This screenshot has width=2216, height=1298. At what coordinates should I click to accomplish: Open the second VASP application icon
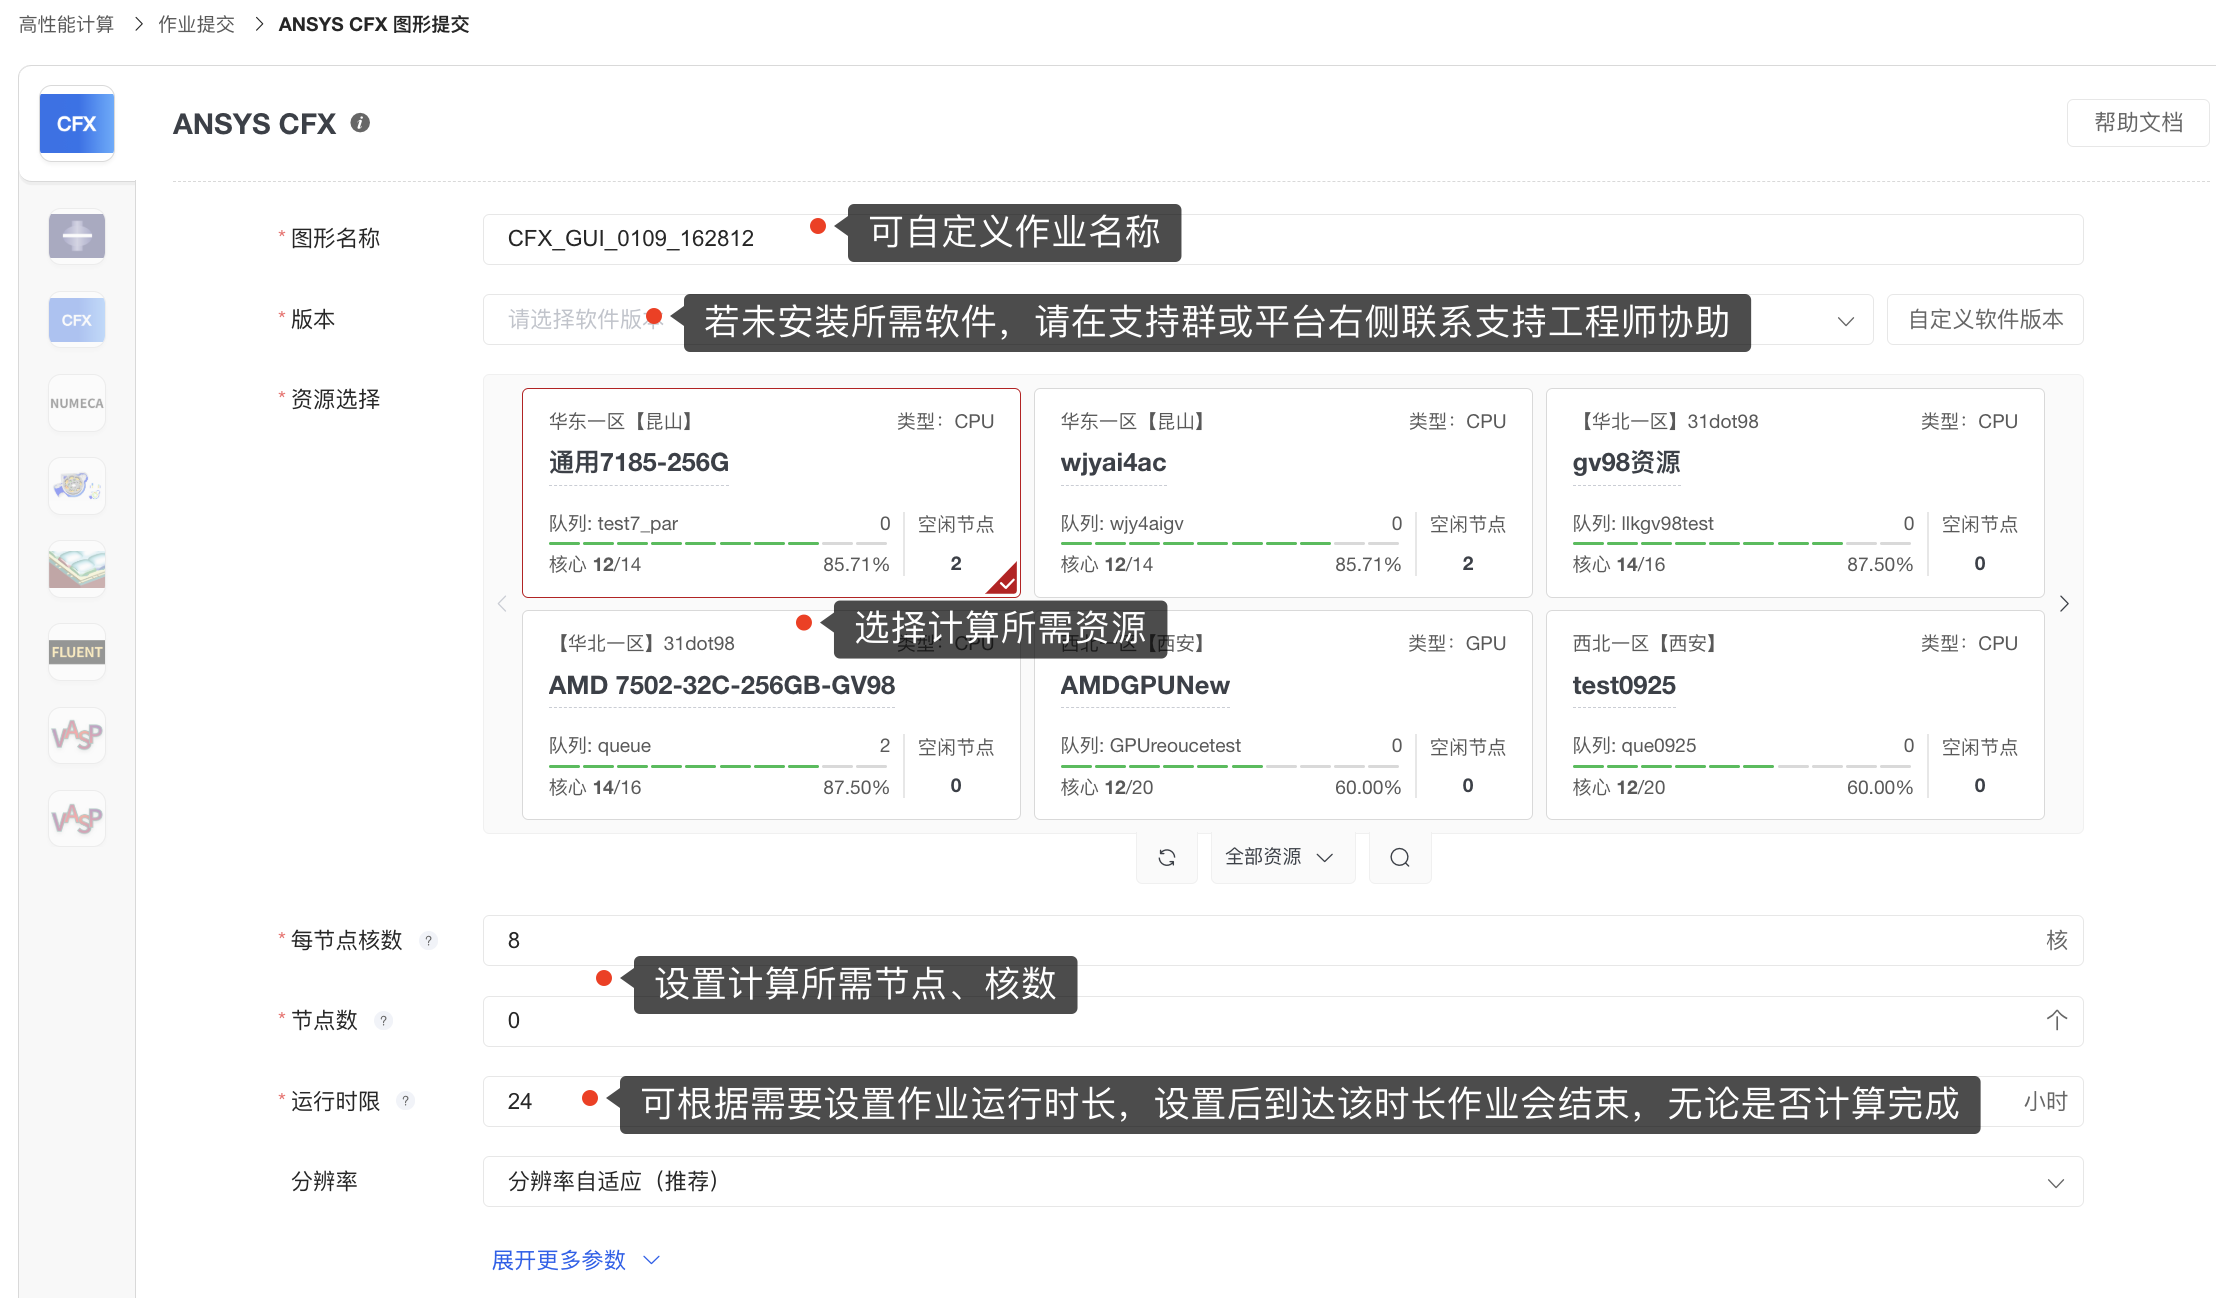(x=77, y=819)
